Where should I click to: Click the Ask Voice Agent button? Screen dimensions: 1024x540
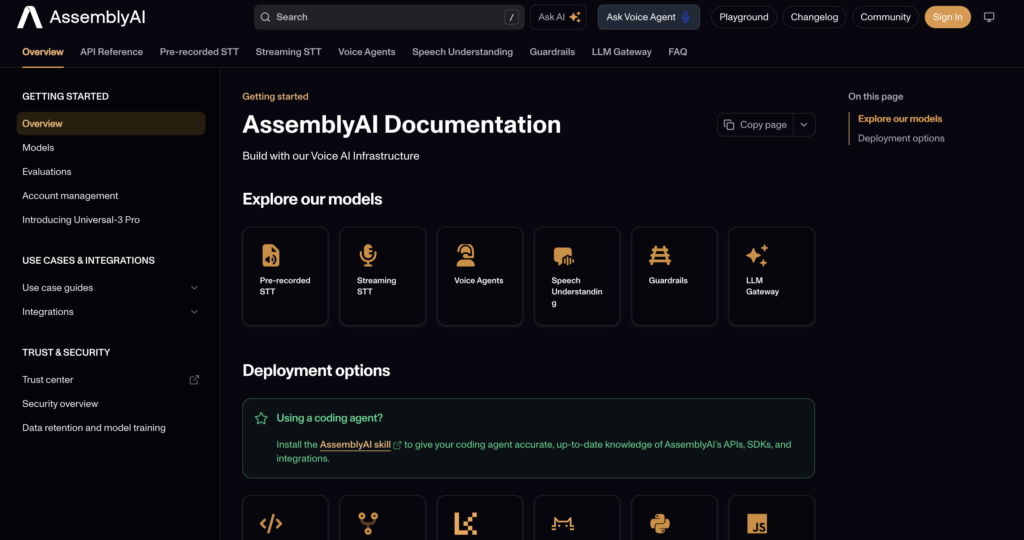point(648,17)
